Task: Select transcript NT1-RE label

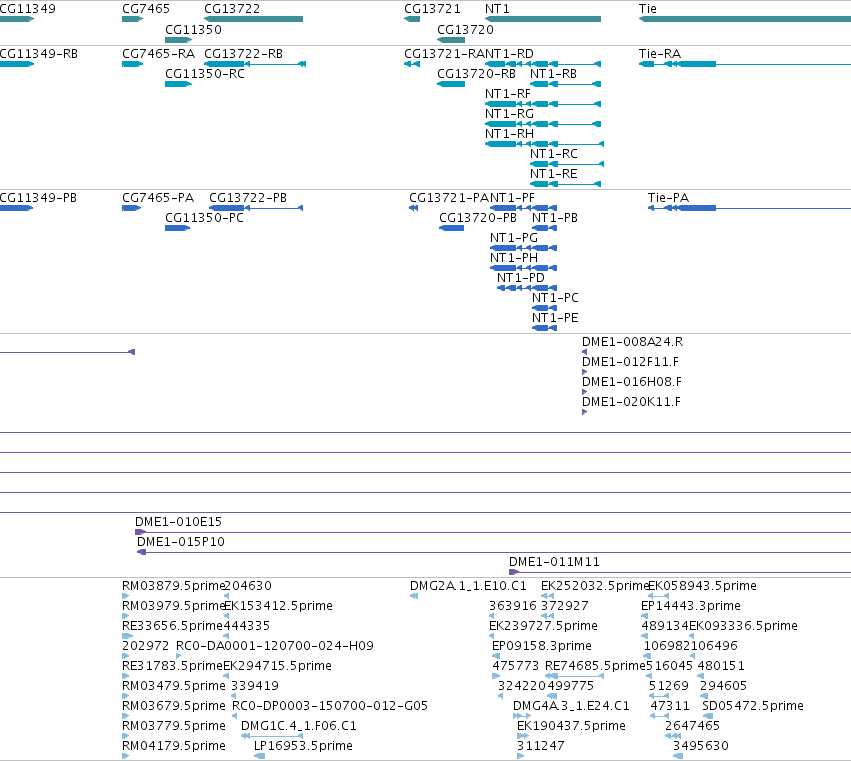Action: (x=554, y=174)
